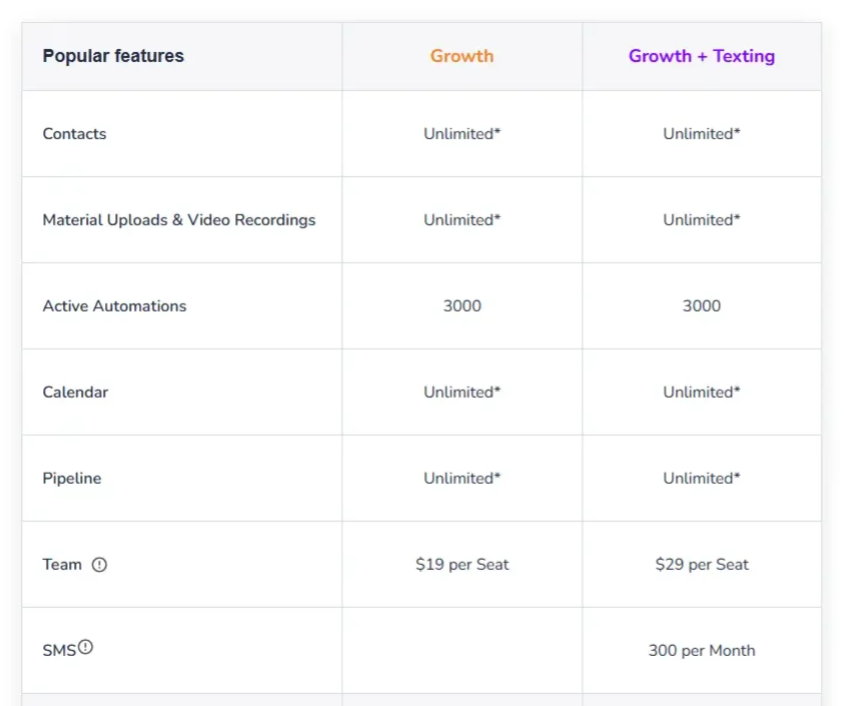Click Material Uploads & Video Recordings label
Screen dimensions: 844x706
pos(179,220)
